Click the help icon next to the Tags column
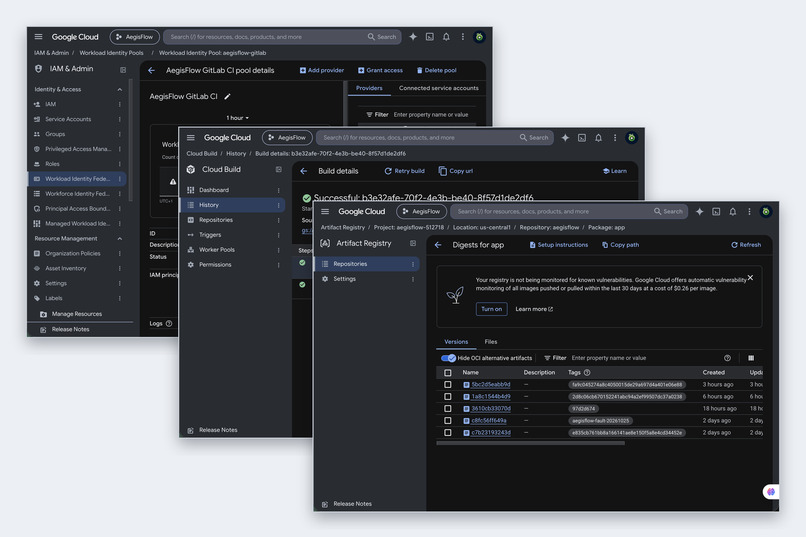The width and height of the screenshot is (806, 537). (x=587, y=373)
